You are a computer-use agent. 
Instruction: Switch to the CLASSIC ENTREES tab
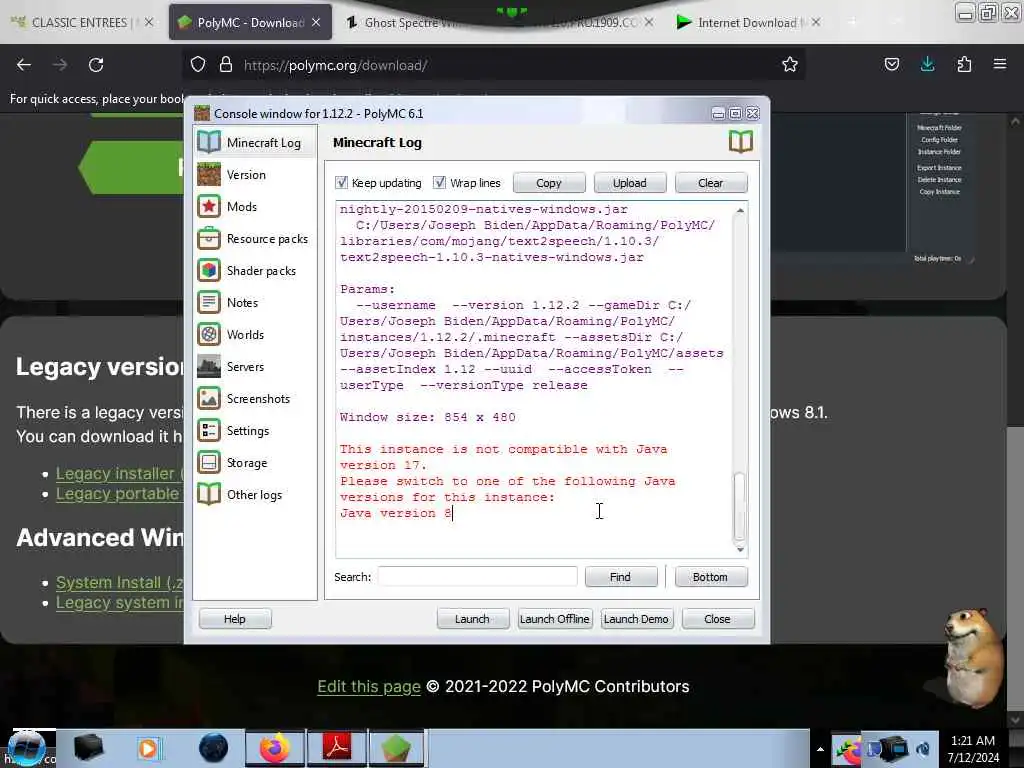click(x=83, y=22)
